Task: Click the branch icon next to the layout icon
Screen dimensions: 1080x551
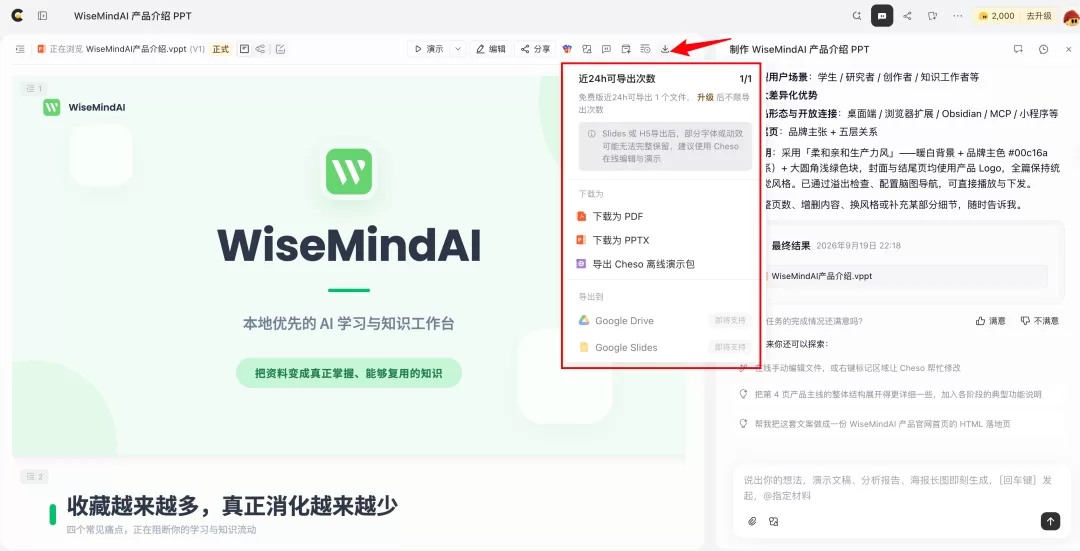Action: pos(260,49)
